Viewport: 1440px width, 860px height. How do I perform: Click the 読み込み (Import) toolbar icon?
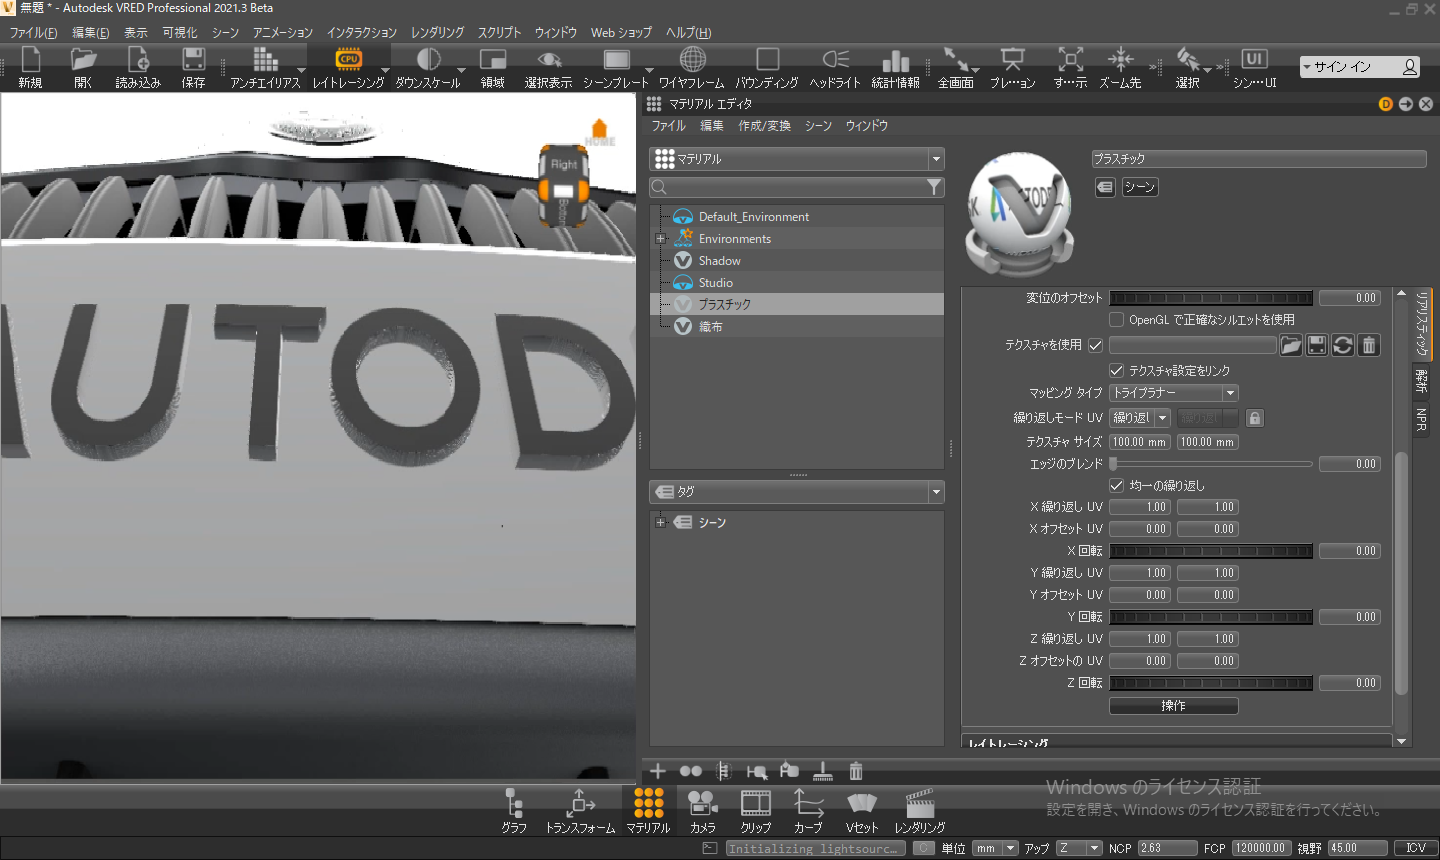(x=138, y=60)
